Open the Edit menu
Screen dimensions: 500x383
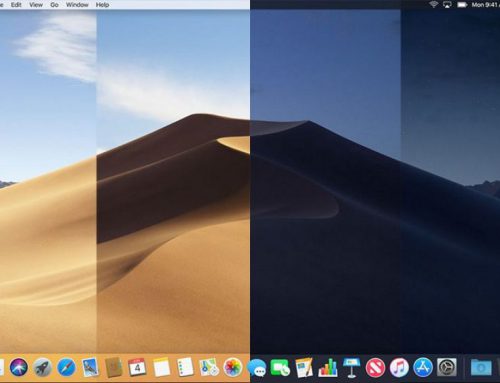coord(16,5)
